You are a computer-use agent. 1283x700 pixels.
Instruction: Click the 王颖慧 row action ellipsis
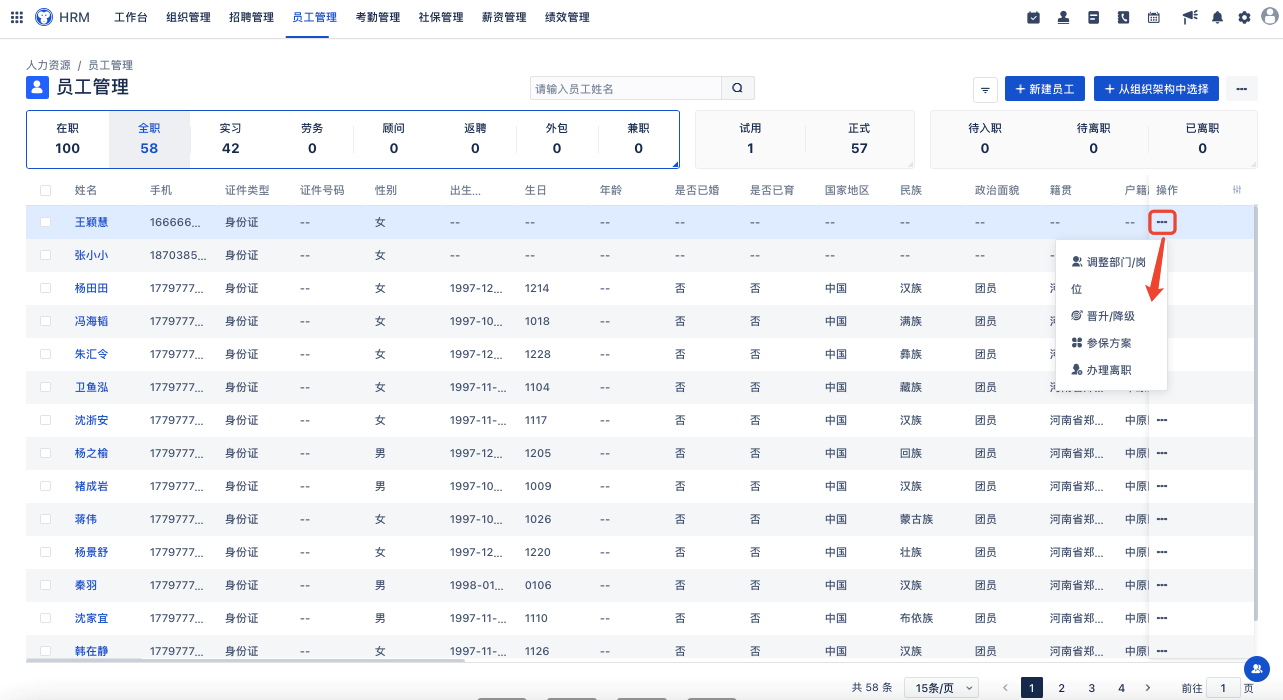tap(1162, 222)
